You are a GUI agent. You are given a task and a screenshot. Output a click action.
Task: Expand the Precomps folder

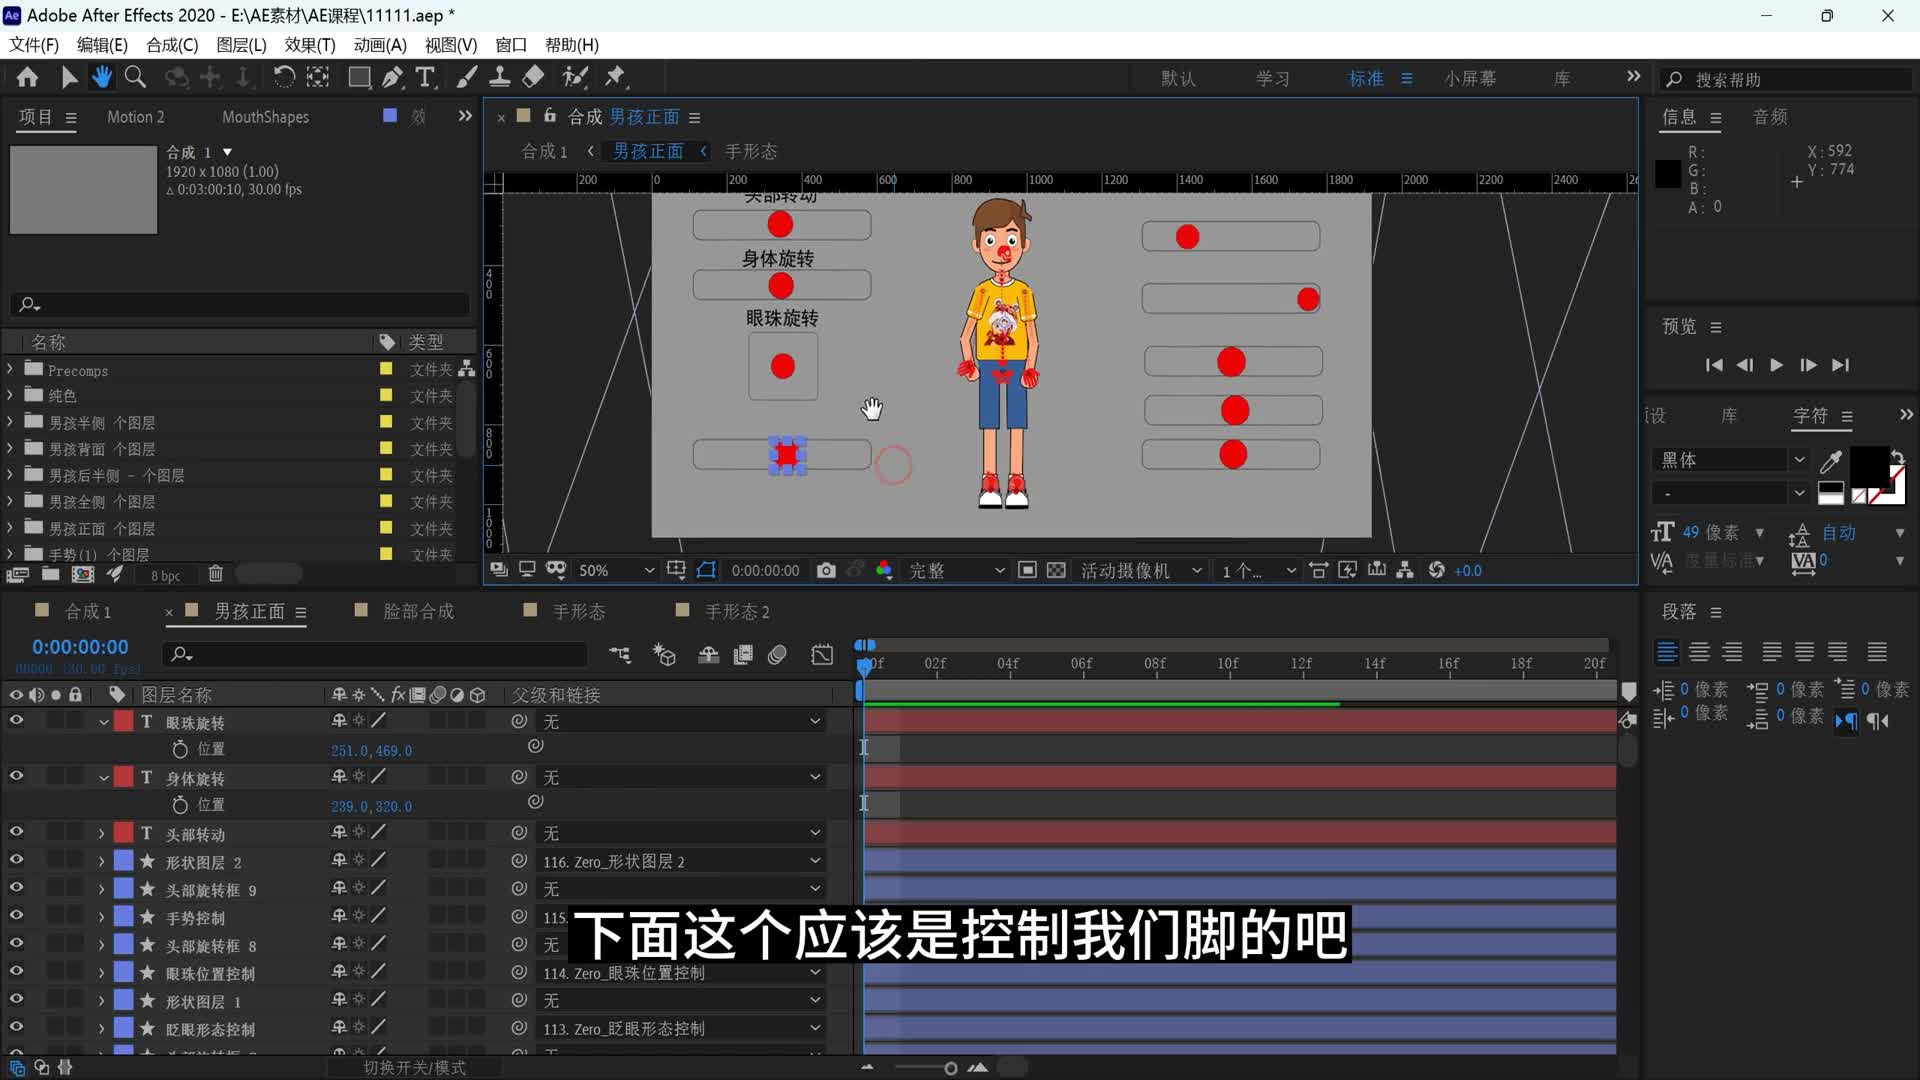coord(10,369)
